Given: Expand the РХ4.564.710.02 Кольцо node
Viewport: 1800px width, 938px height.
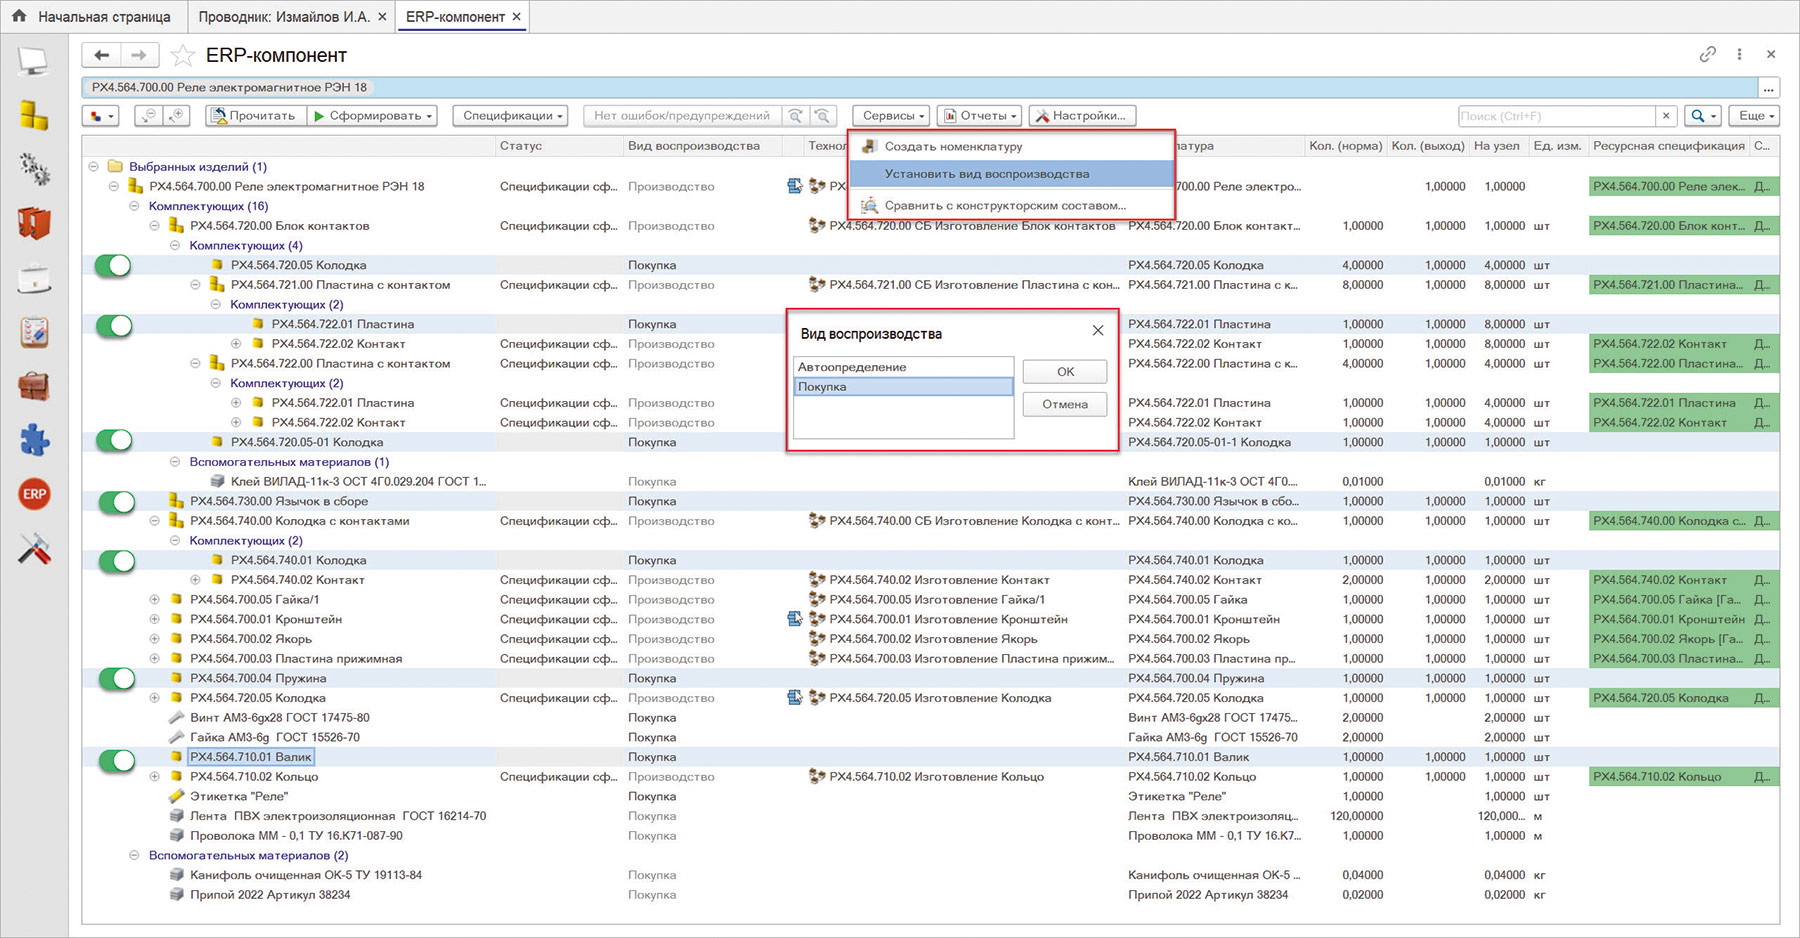Looking at the screenshot, I should pyautogui.click(x=154, y=777).
